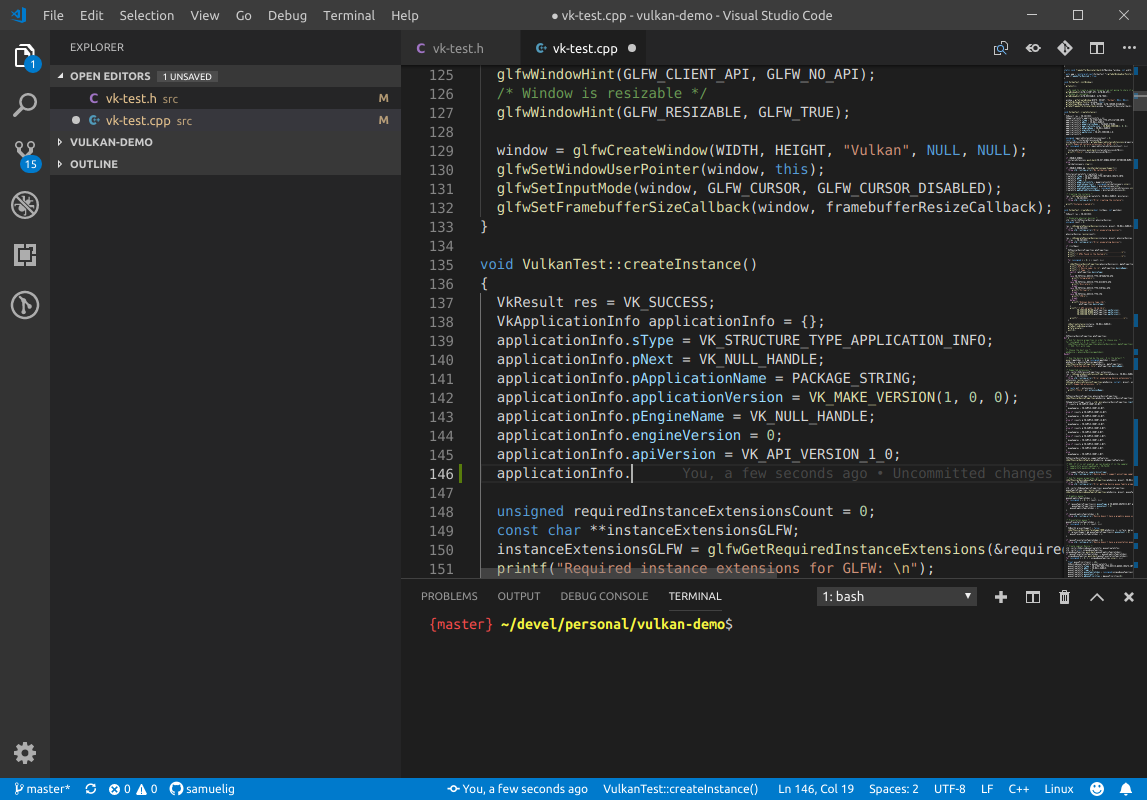Image resolution: width=1147 pixels, height=800 pixels.
Task: Toggle file blame eye icon in editor toolbar
Action: pos(1033,48)
